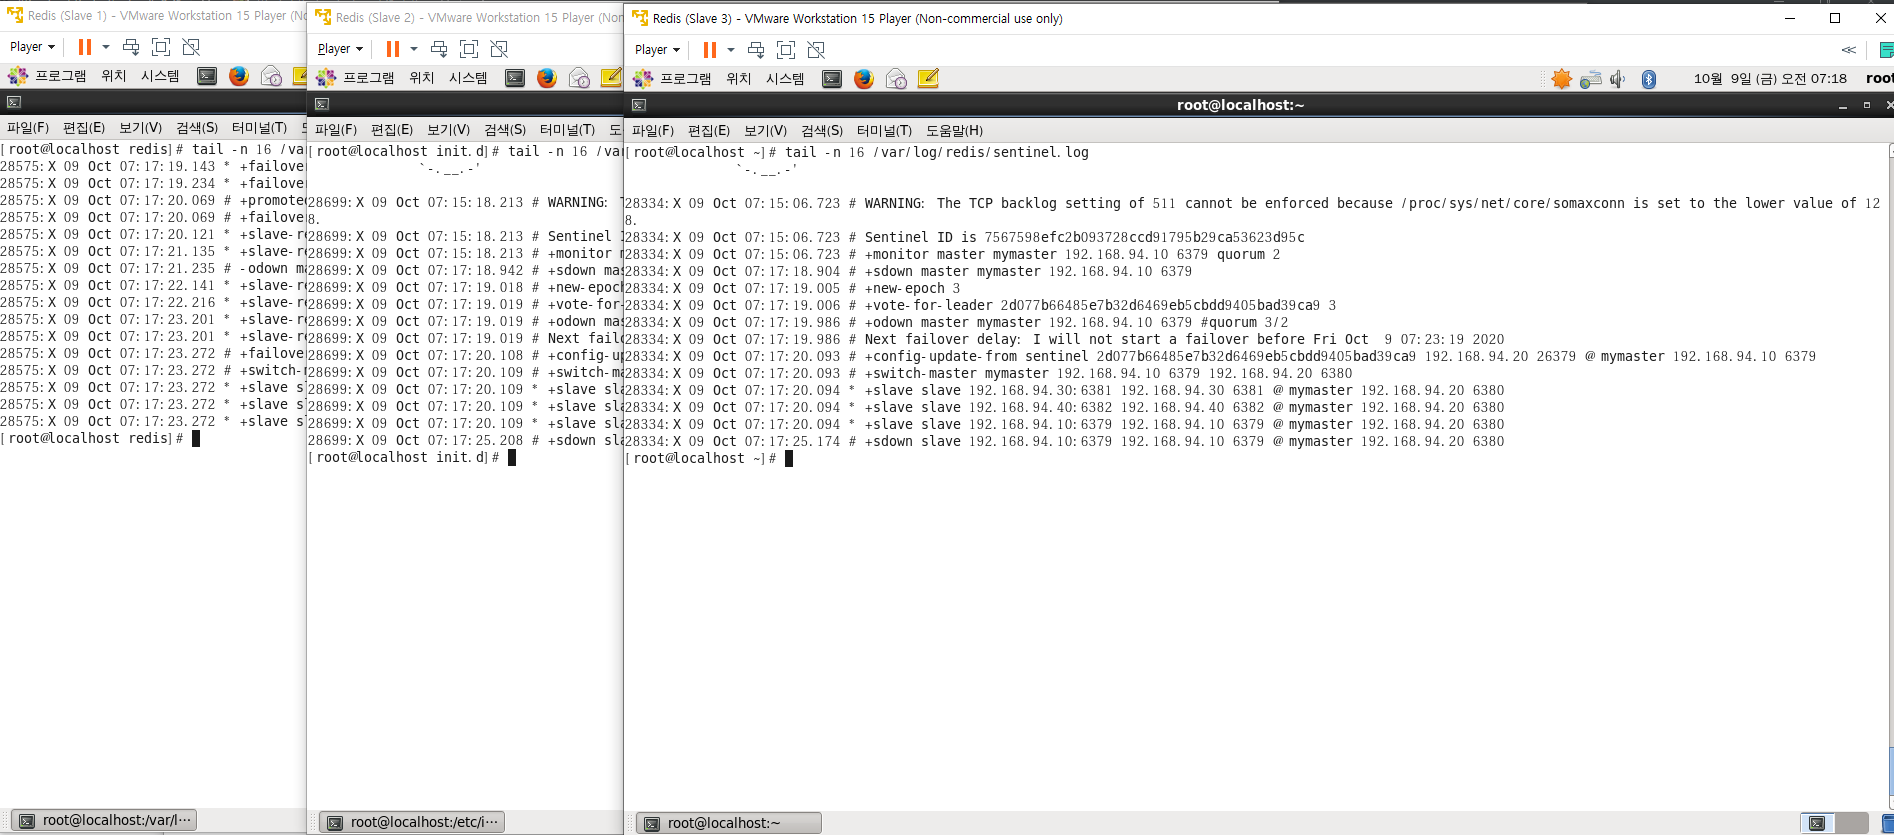Open 위치 places menu in Slave 3
The width and height of the screenshot is (1894, 835).
pos(739,79)
